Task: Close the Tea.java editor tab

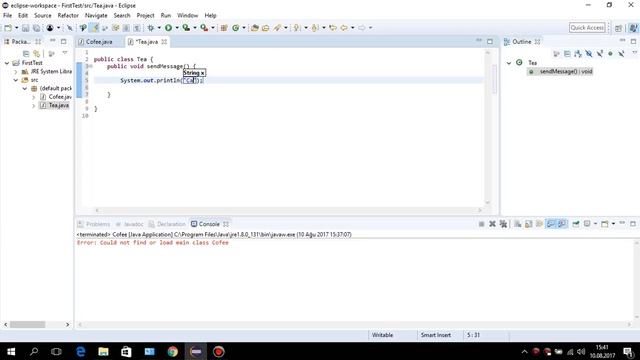Action: [x=164, y=42]
